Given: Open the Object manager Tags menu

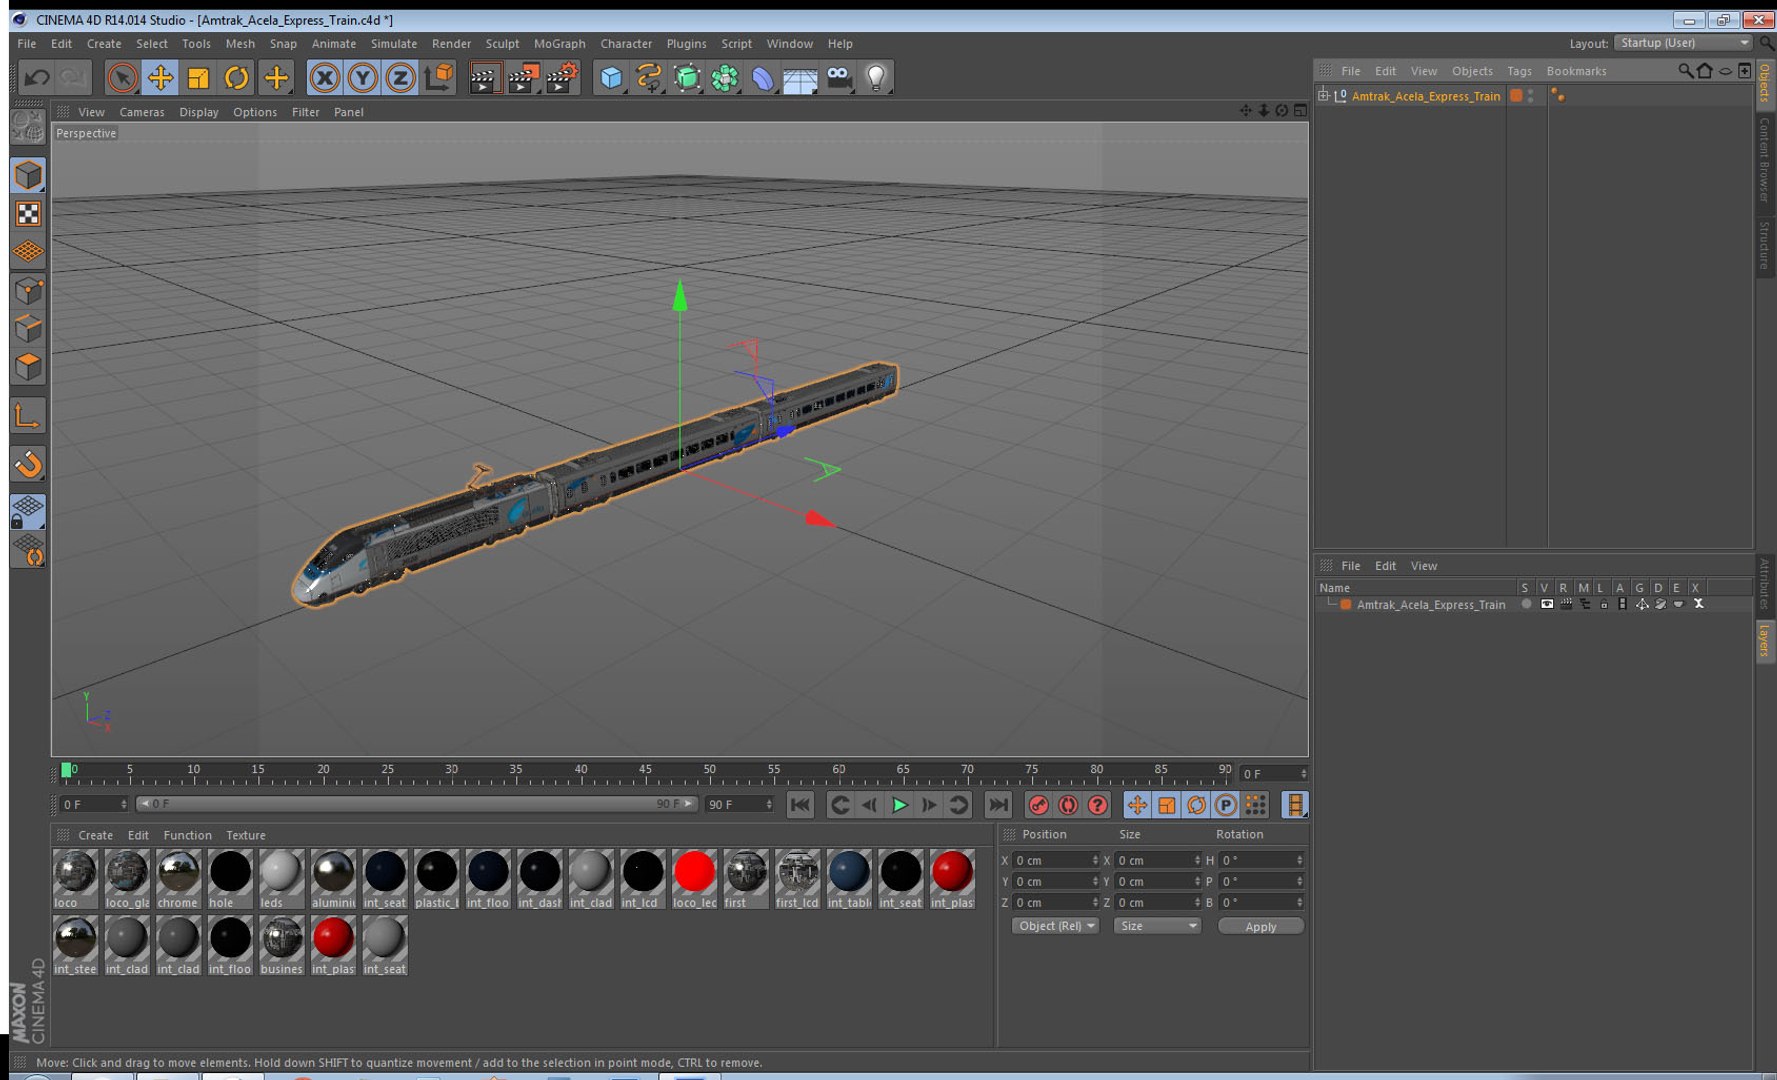Looking at the screenshot, I should pos(1519,71).
